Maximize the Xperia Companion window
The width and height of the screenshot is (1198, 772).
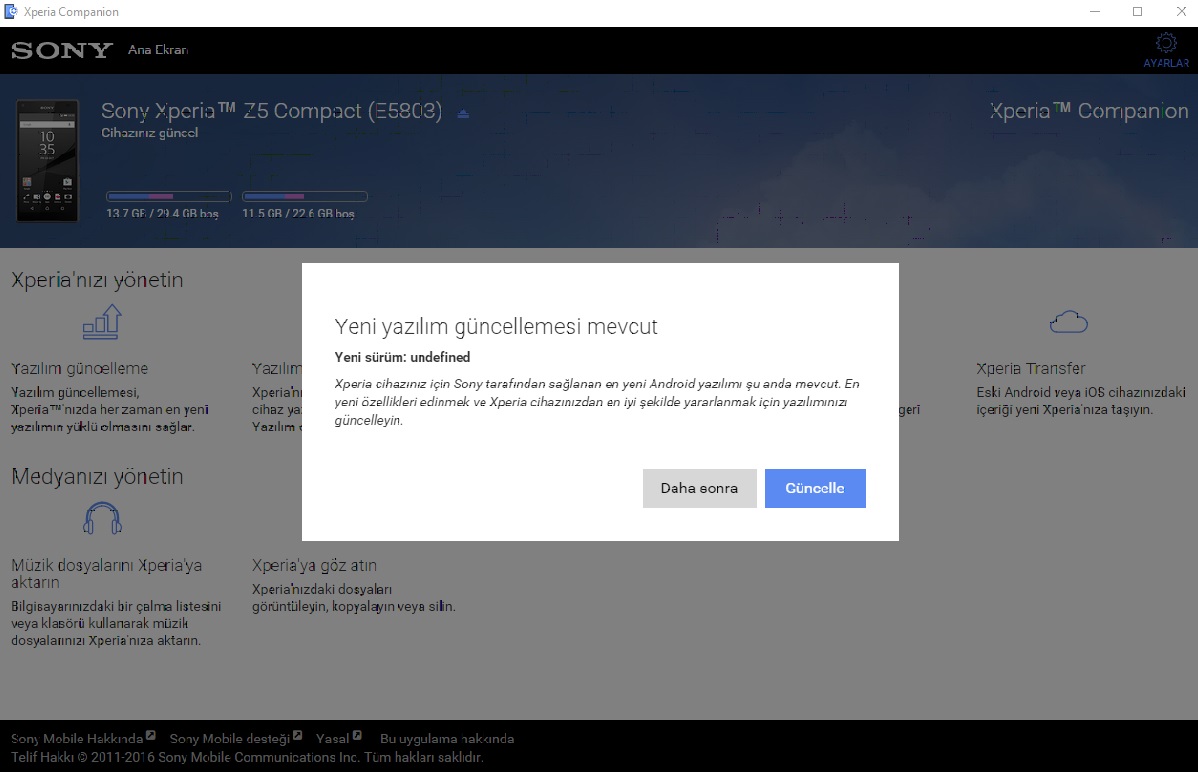click(x=1137, y=12)
